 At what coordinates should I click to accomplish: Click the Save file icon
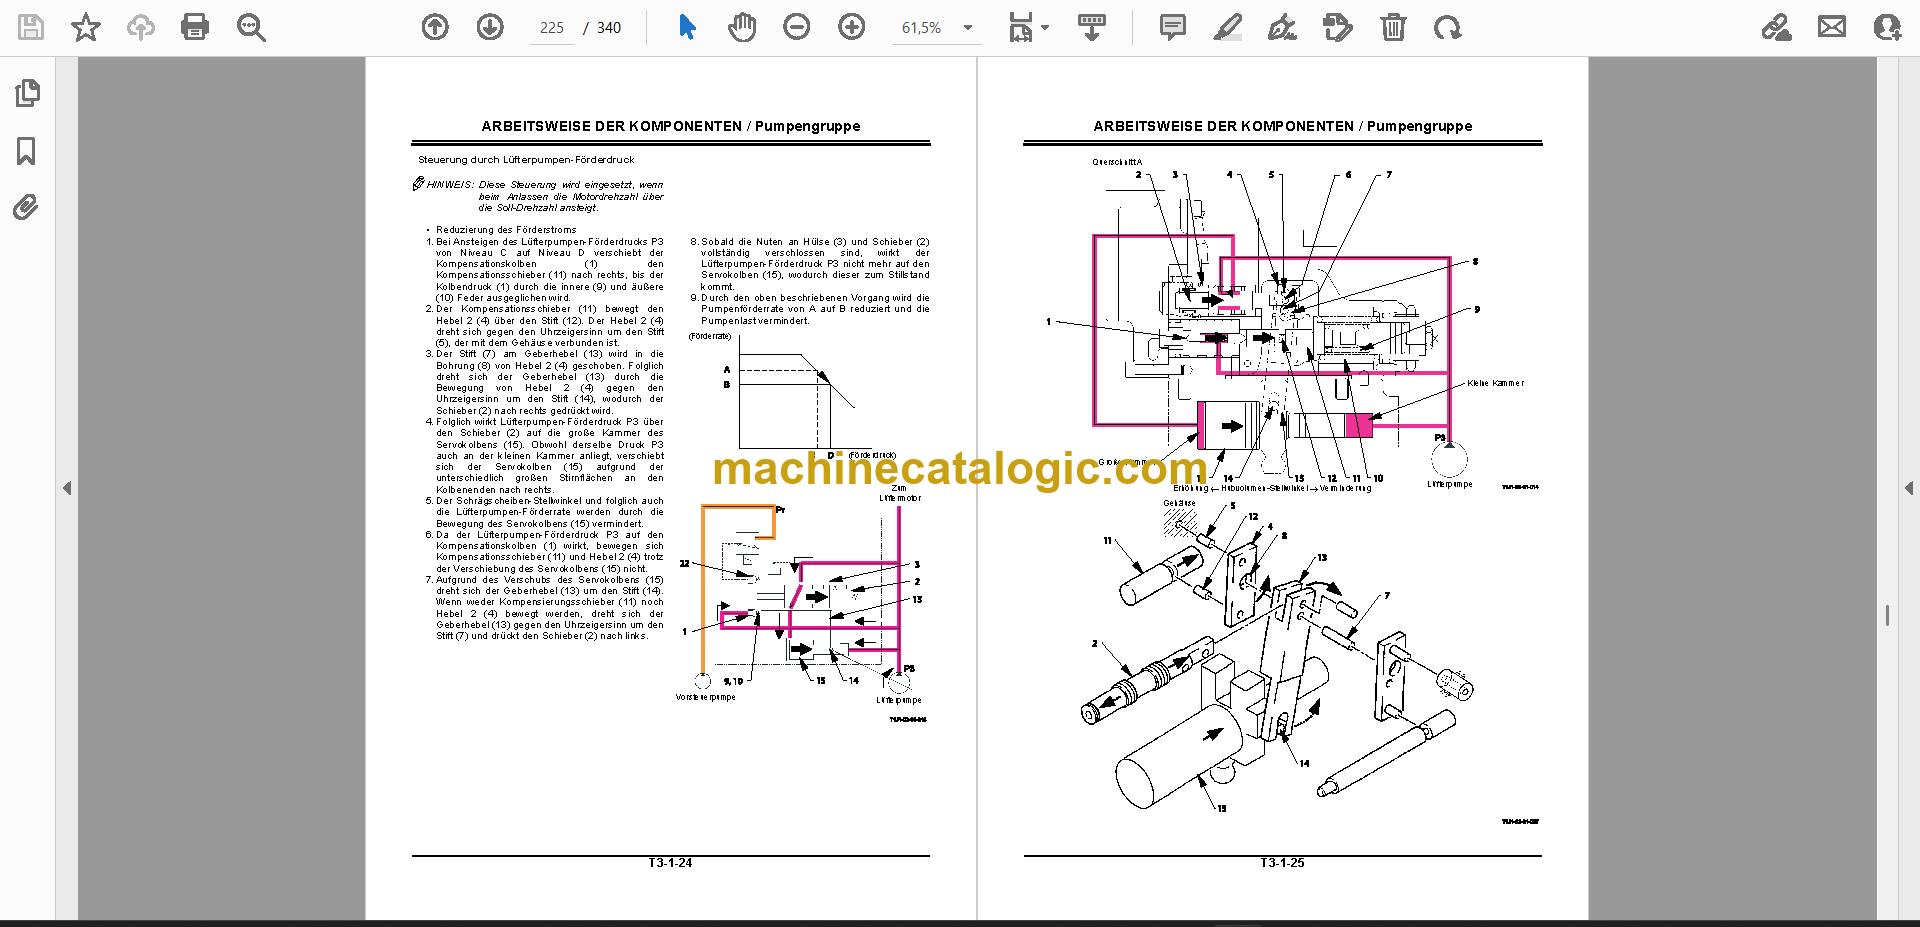click(31, 28)
